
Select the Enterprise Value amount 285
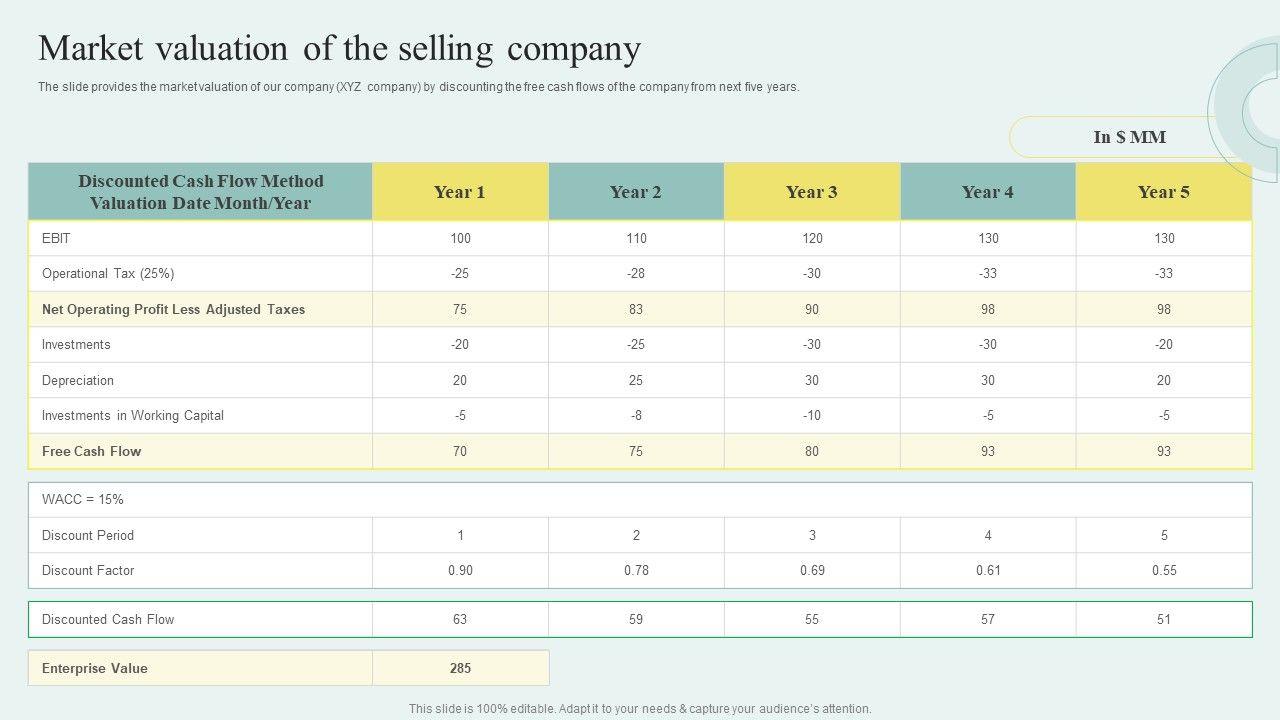(460, 669)
